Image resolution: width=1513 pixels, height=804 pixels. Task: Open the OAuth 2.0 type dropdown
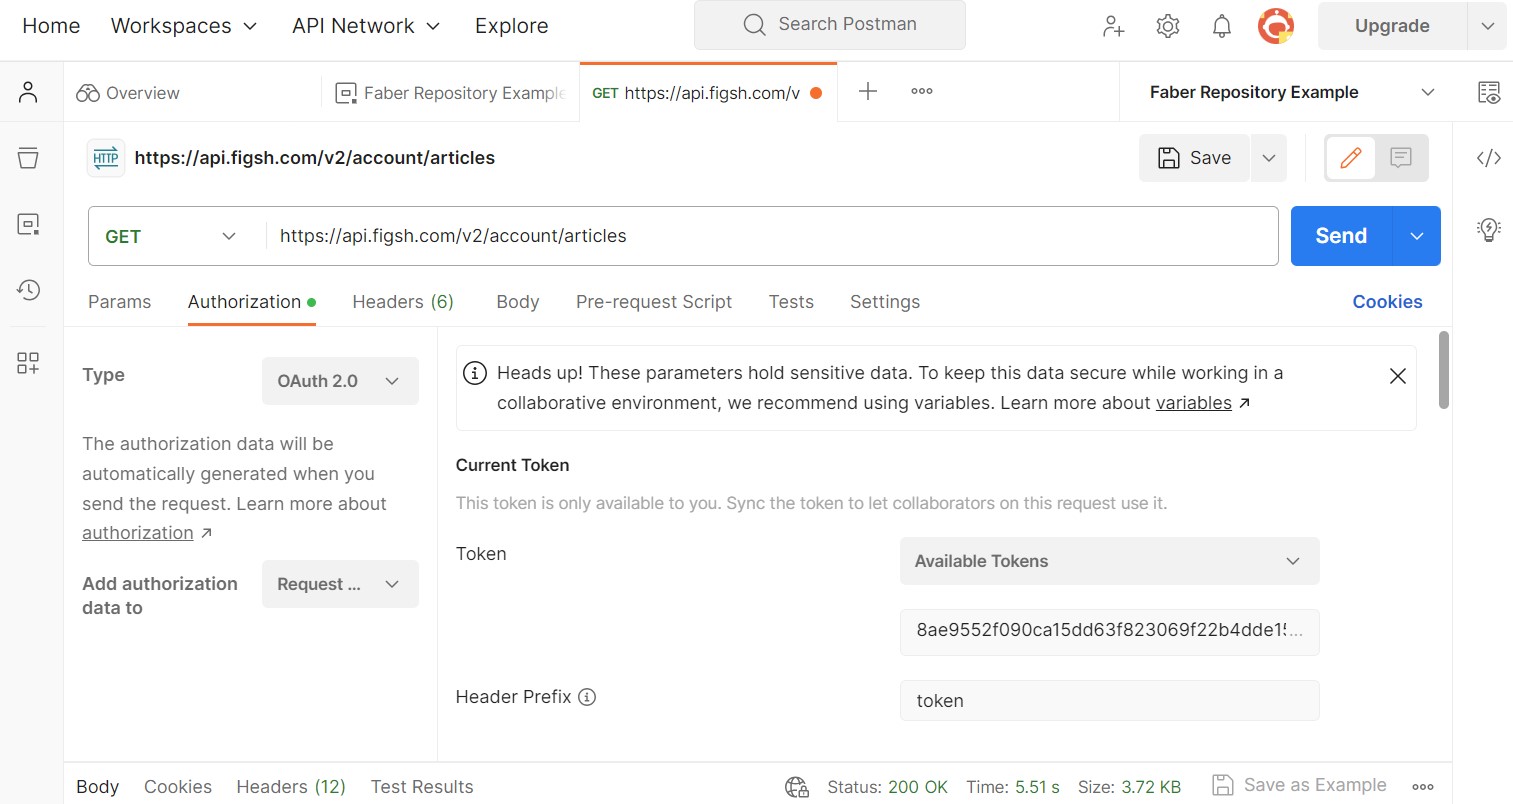point(340,381)
